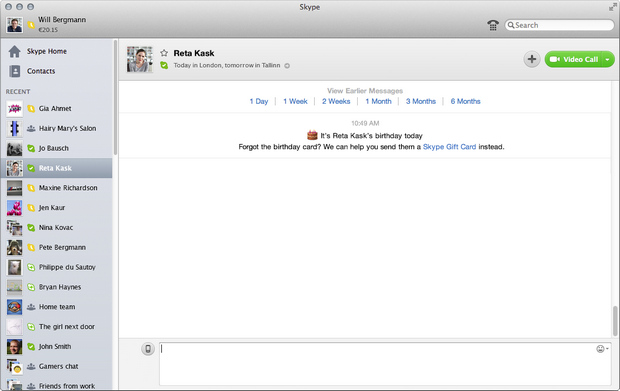
Task: Add people with the plus button
Action: (x=532, y=59)
